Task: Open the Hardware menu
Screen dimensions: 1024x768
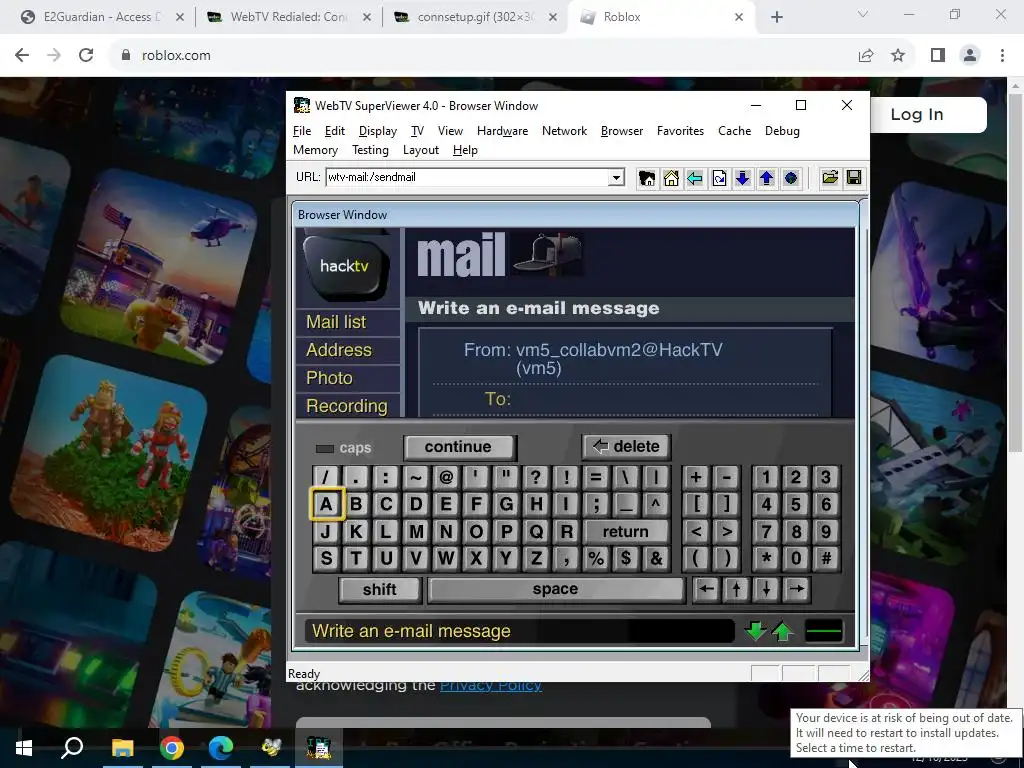Action: coord(502,131)
